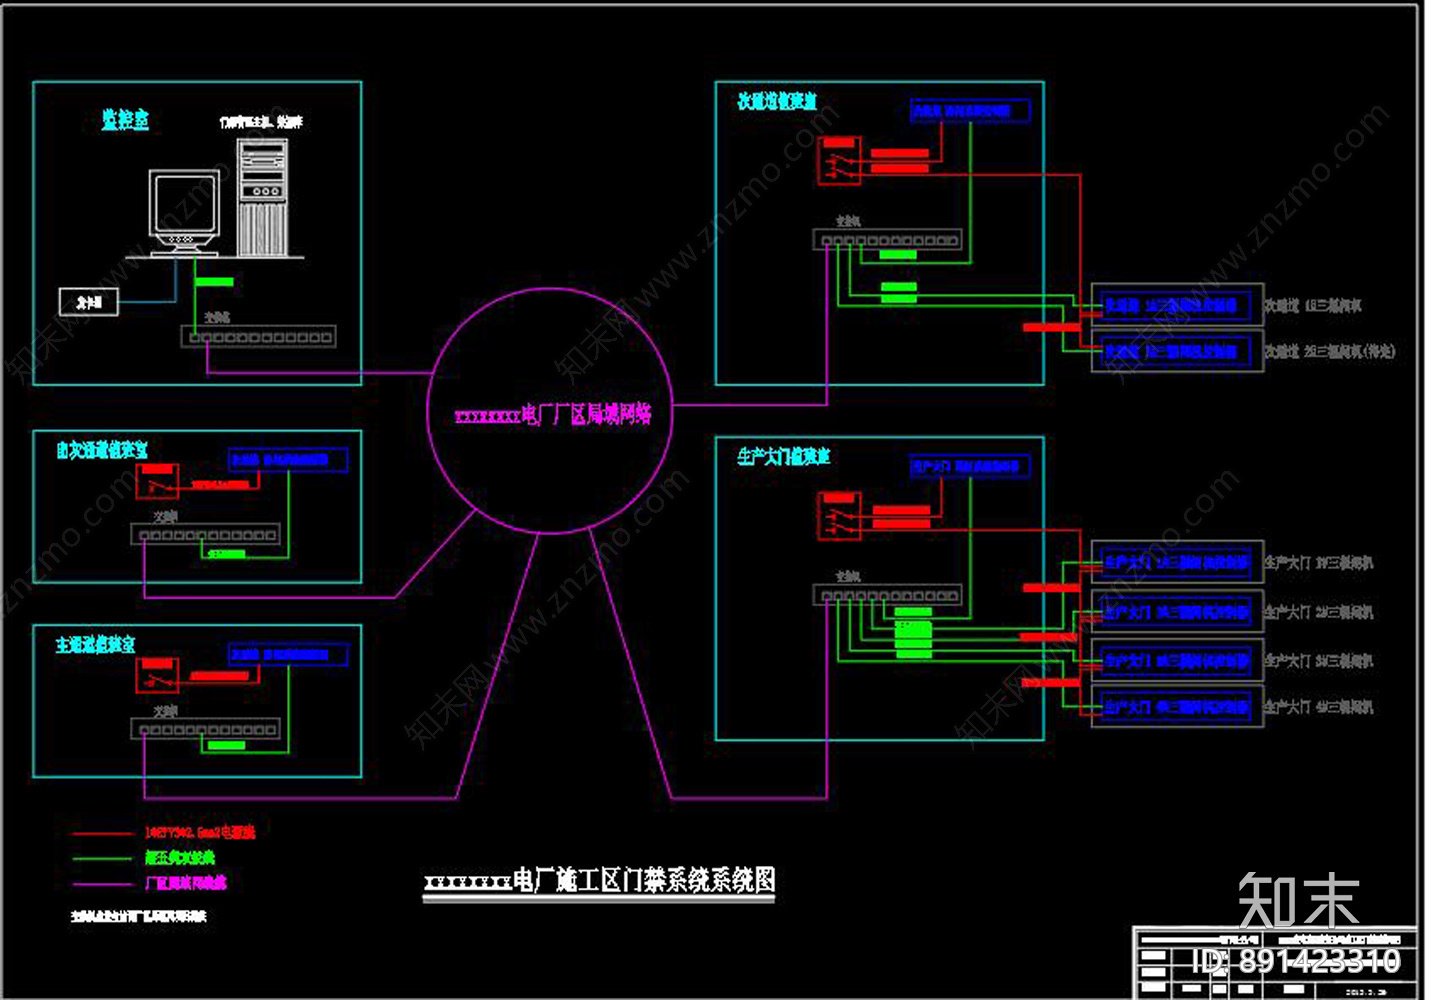
Task: Select the 生产大门值班室 room title
Action: [x=783, y=456]
